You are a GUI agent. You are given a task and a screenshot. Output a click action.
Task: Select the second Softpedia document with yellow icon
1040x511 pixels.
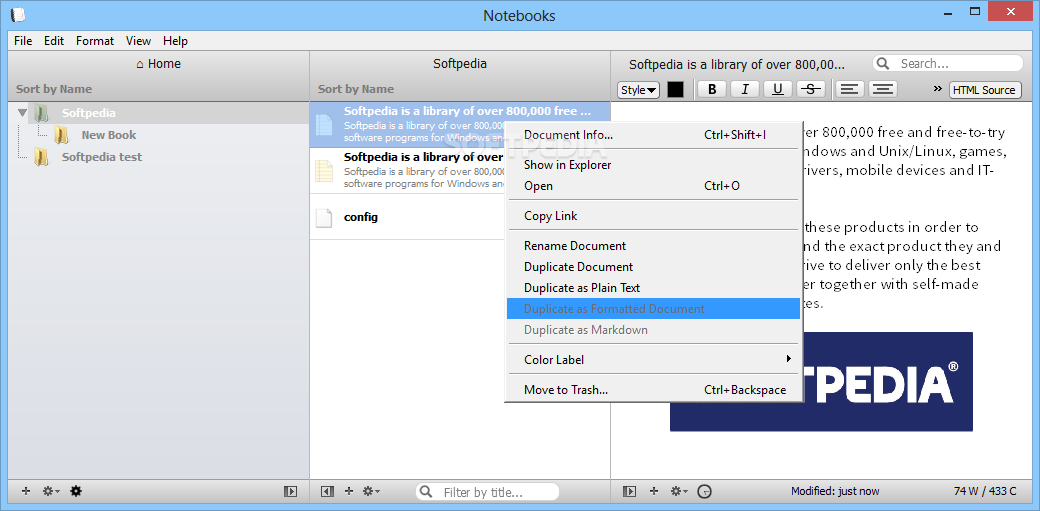point(408,171)
